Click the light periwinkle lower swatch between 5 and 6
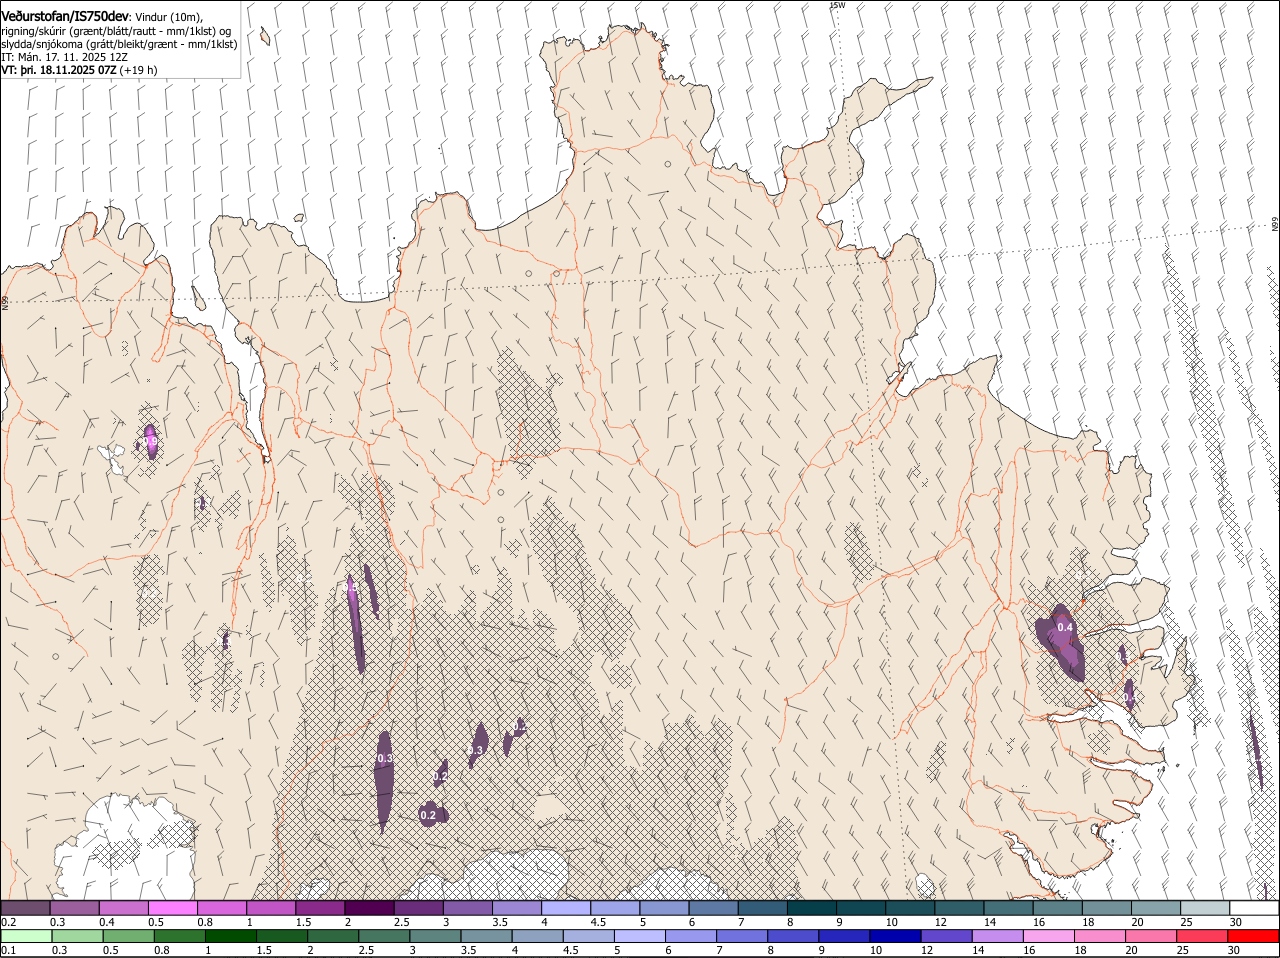Image resolution: width=1280 pixels, height=958 pixels. click(x=640, y=936)
